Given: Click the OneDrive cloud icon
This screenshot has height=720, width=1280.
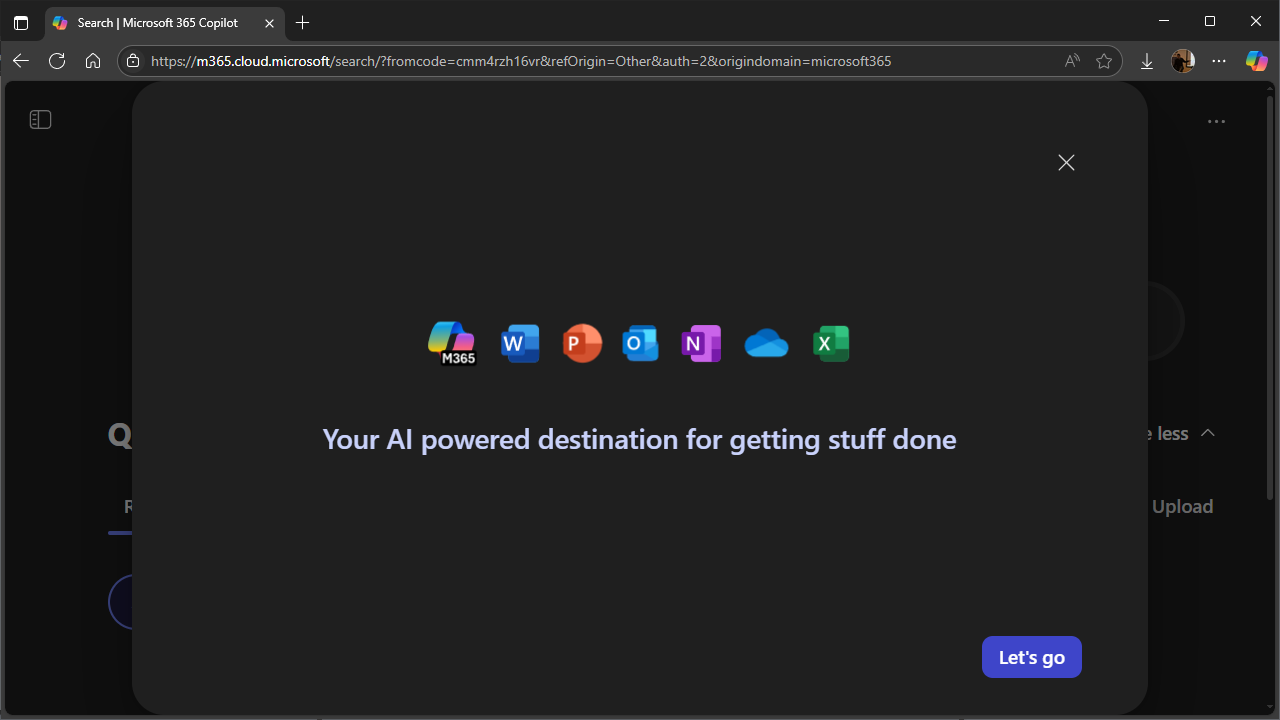Looking at the screenshot, I should [766, 344].
